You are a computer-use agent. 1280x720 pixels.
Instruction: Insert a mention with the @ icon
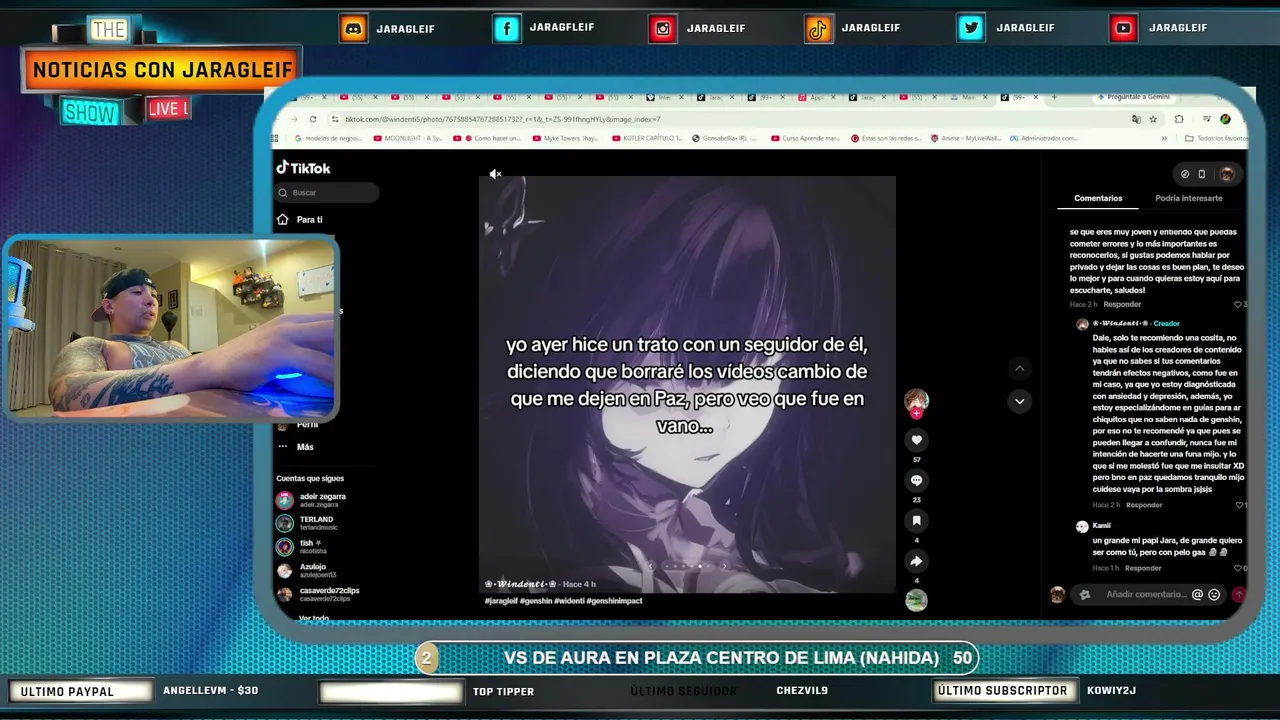(1197, 594)
